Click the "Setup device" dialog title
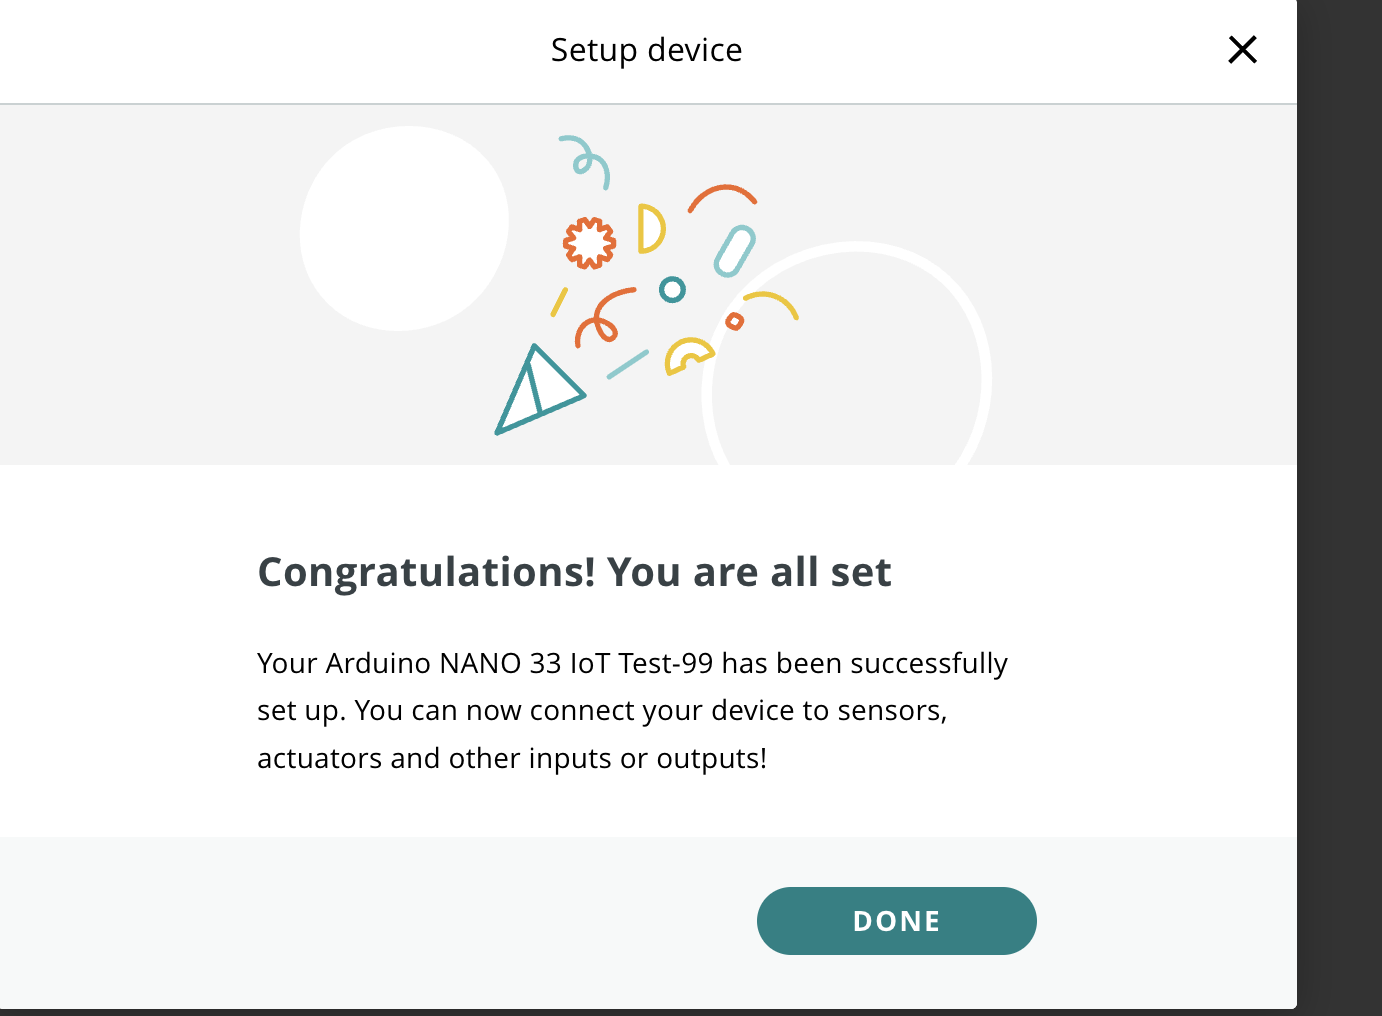Image resolution: width=1382 pixels, height=1016 pixels. click(646, 50)
